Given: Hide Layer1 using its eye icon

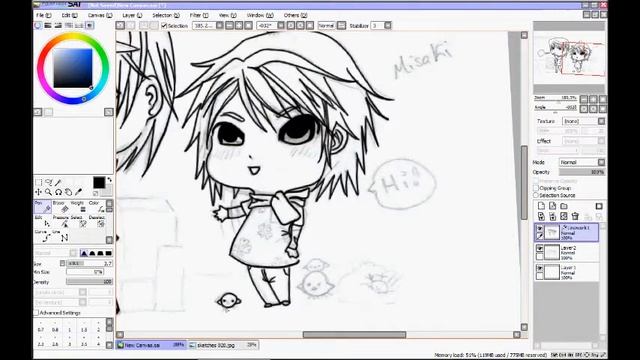Looking at the screenshot, I should click(540, 268).
